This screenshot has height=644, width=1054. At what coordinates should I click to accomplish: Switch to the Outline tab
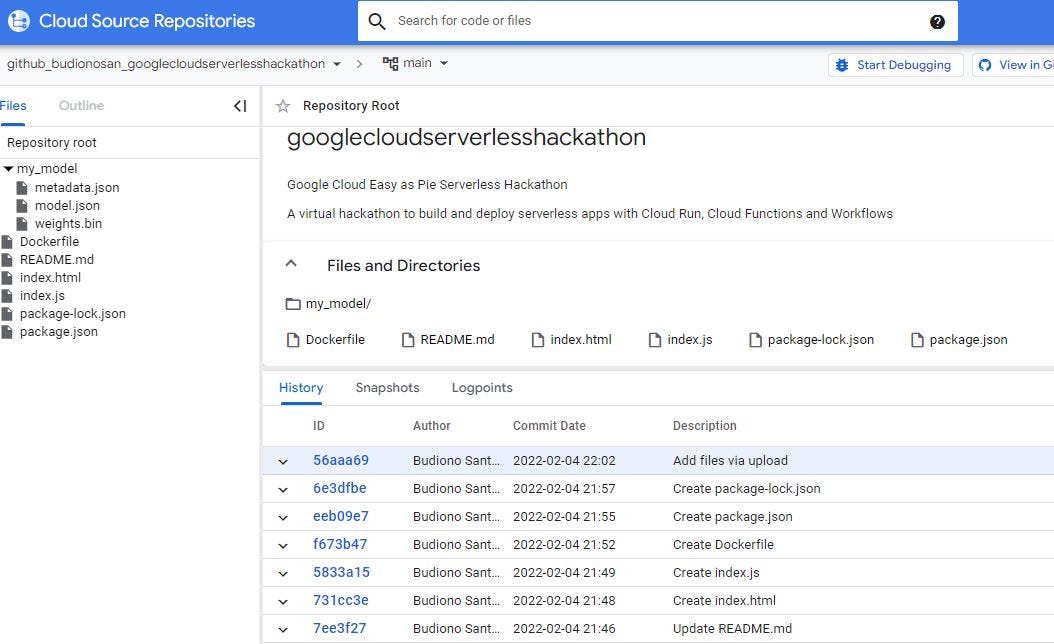tap(81, 106)
